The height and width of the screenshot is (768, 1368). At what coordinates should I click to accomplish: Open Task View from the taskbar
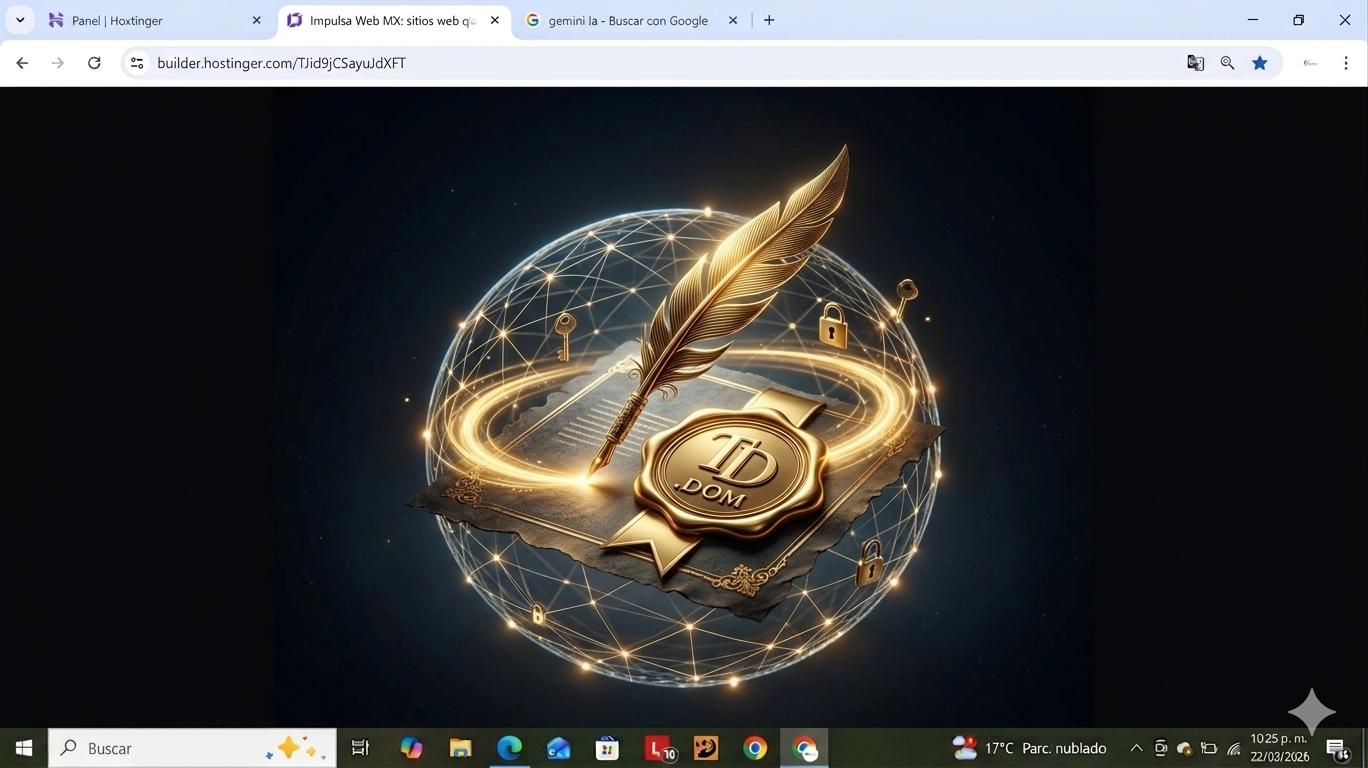[360, 748]
